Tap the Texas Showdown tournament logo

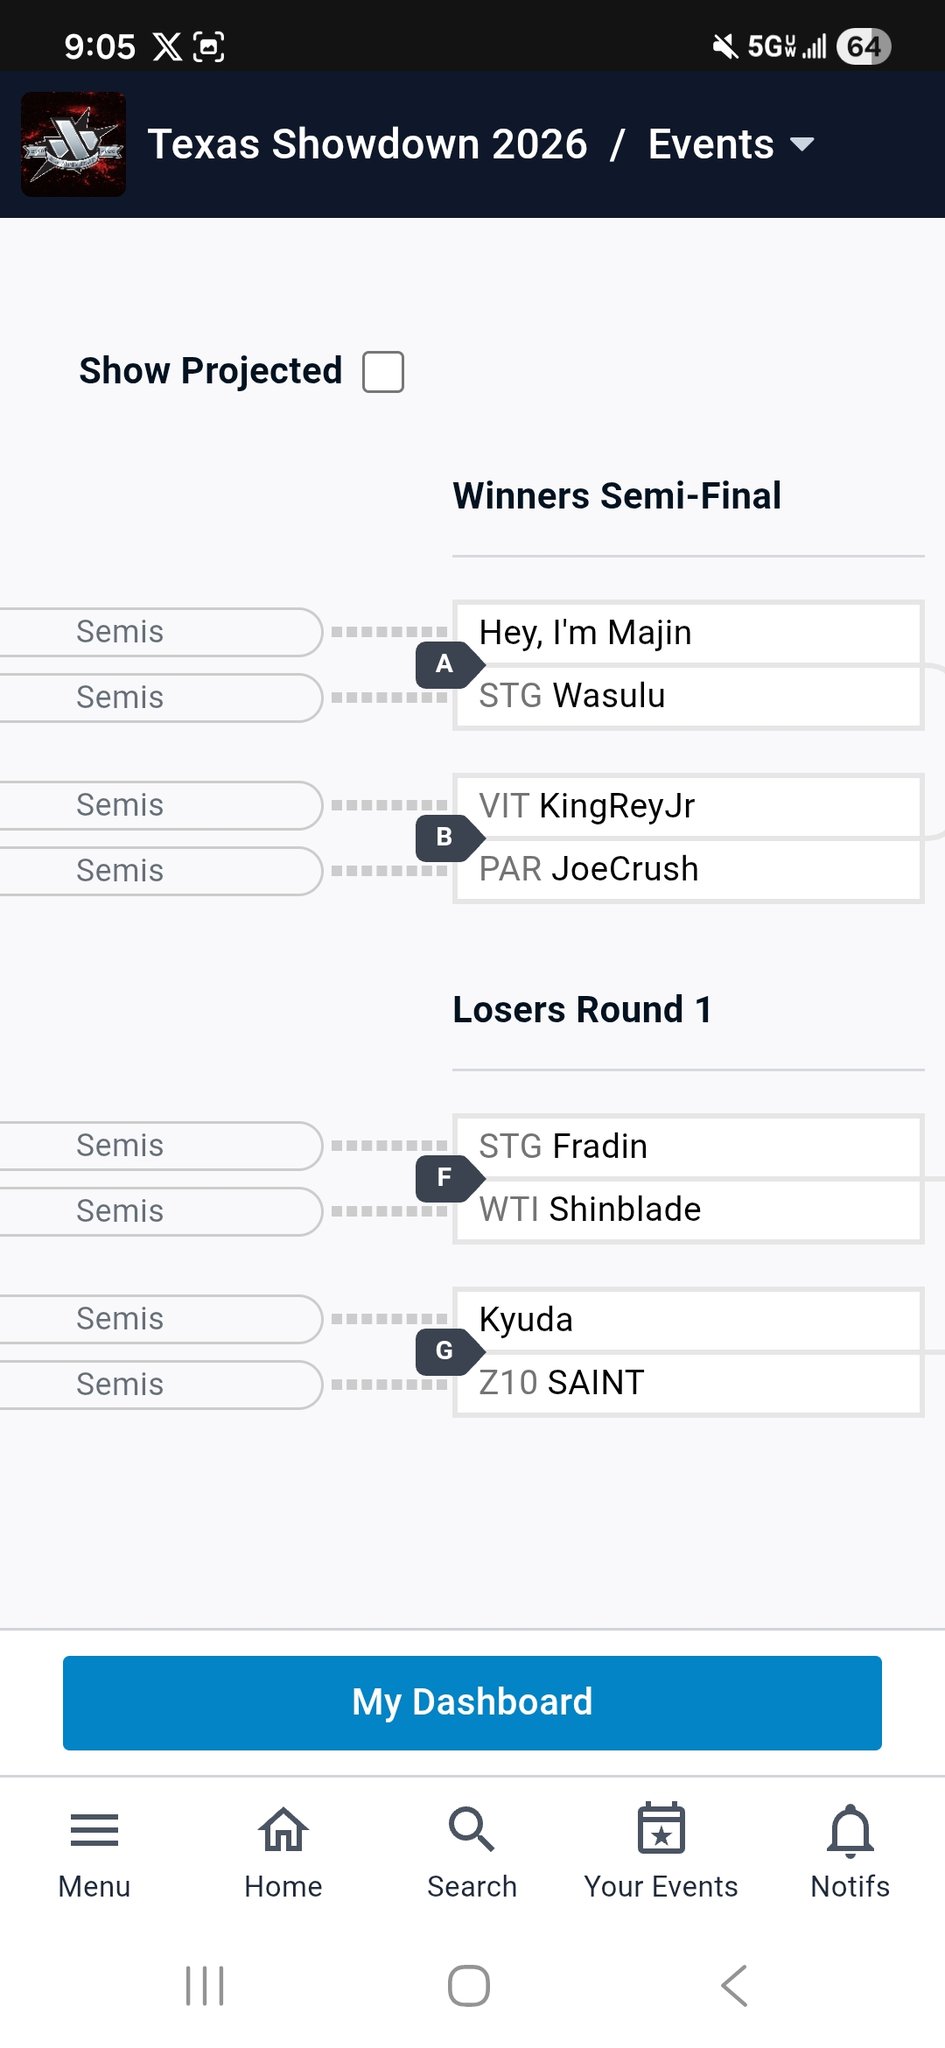click(x=74, y=144)
